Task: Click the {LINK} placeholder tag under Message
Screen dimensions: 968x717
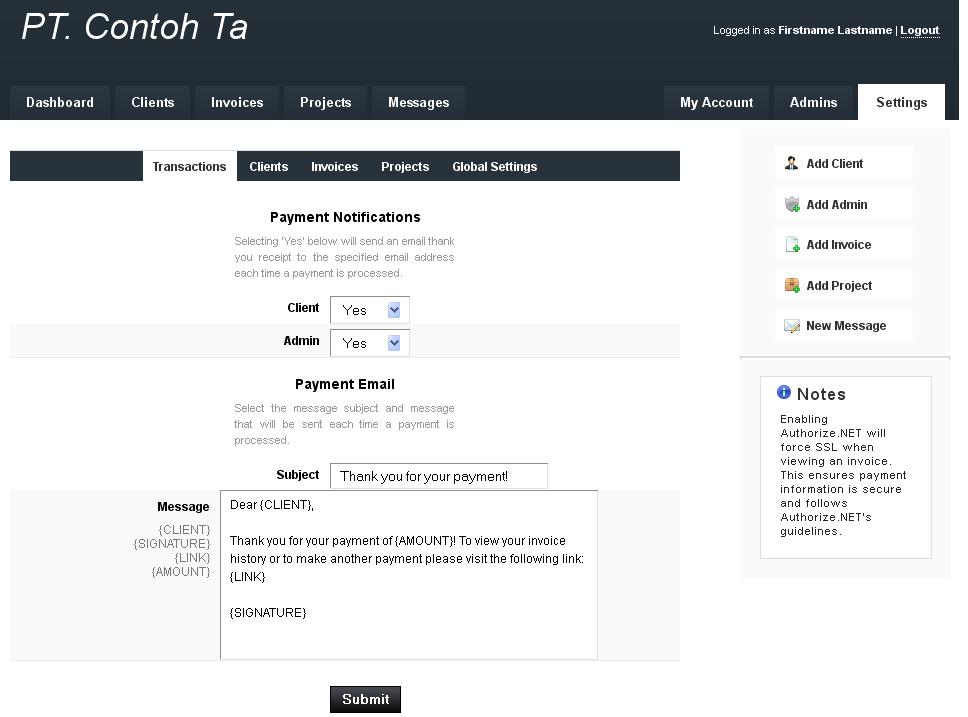Action: (192, 558)
